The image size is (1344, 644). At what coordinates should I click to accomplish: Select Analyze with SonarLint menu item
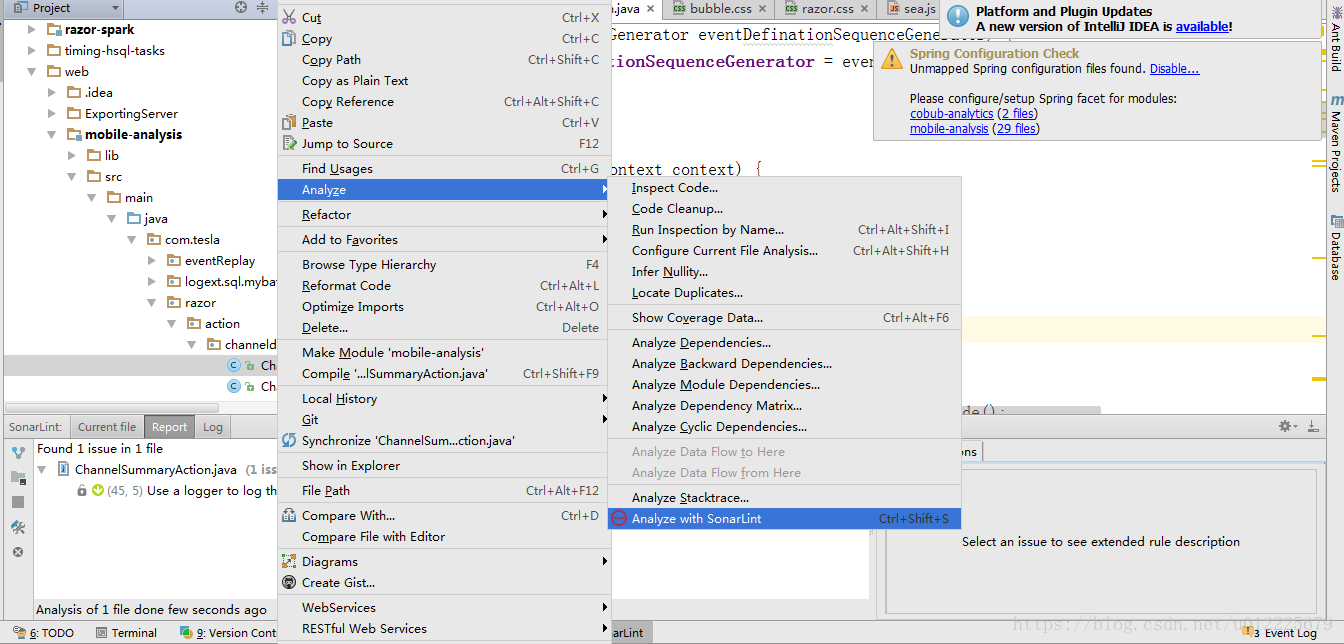point(784,518)
